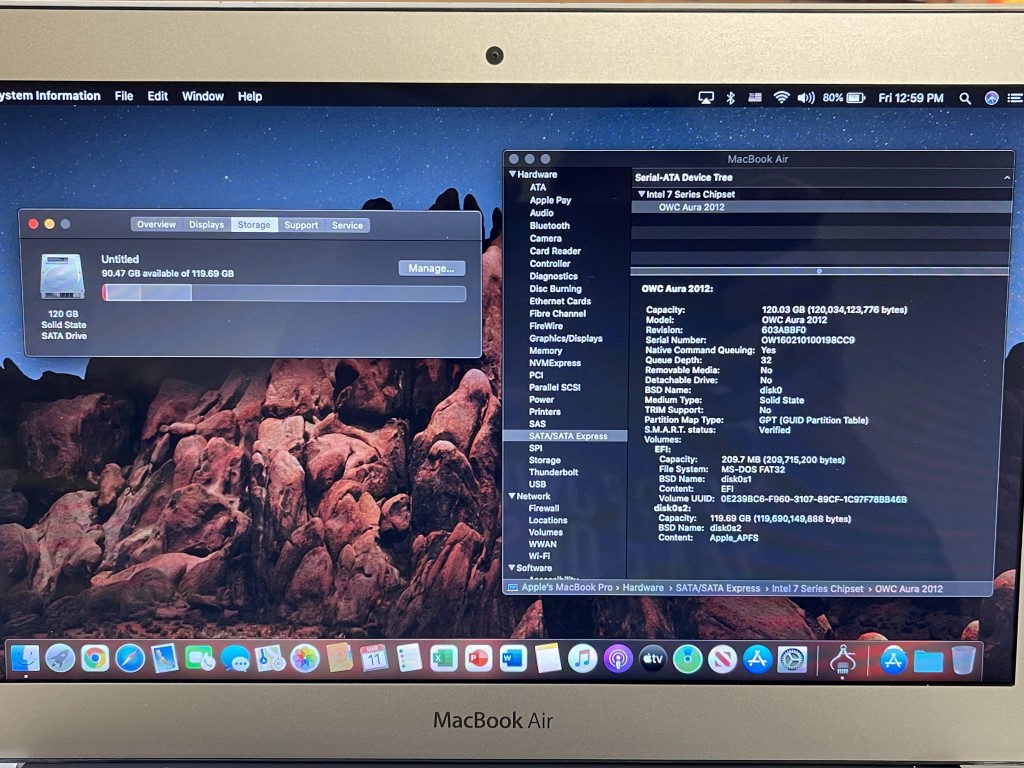
Task: Click the storage usage bar for Untitled
Action: click(x=284, y=293)
